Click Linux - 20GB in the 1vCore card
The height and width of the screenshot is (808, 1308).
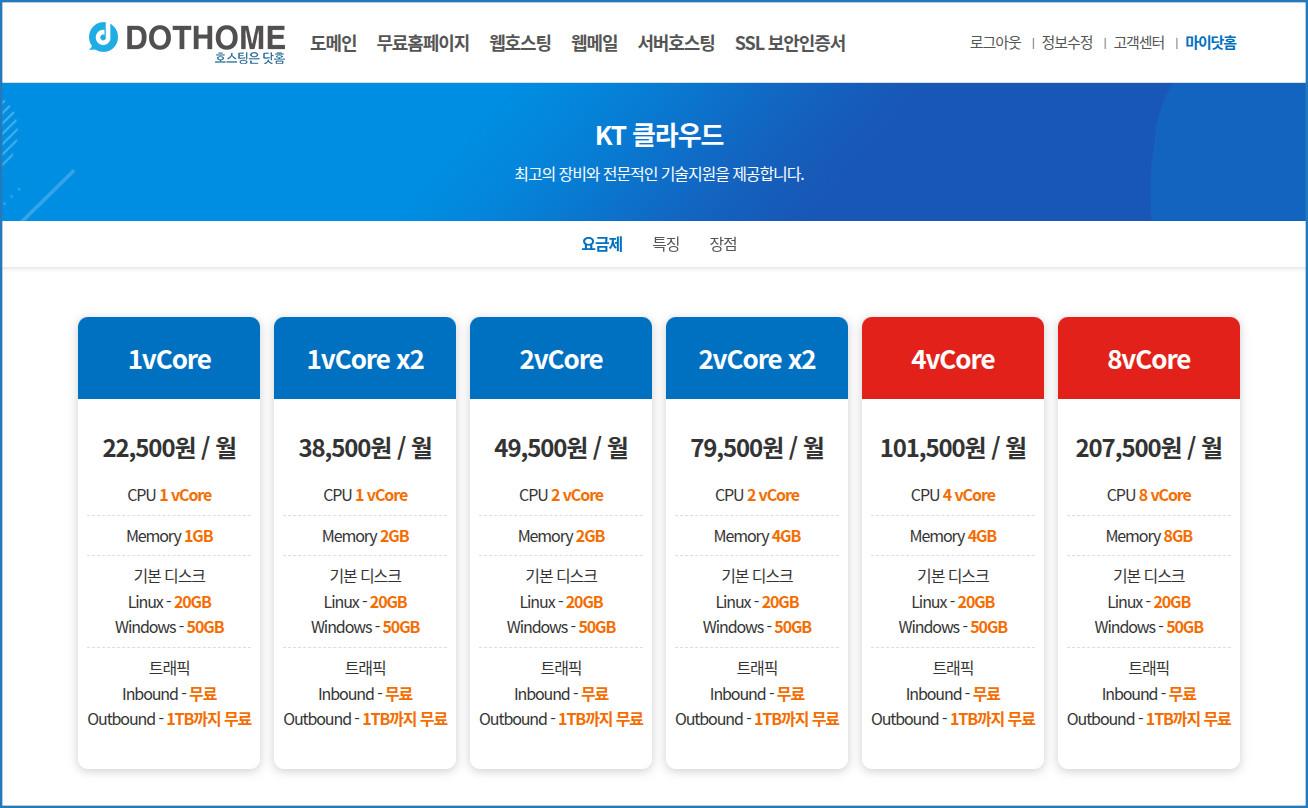pos(169,602)
